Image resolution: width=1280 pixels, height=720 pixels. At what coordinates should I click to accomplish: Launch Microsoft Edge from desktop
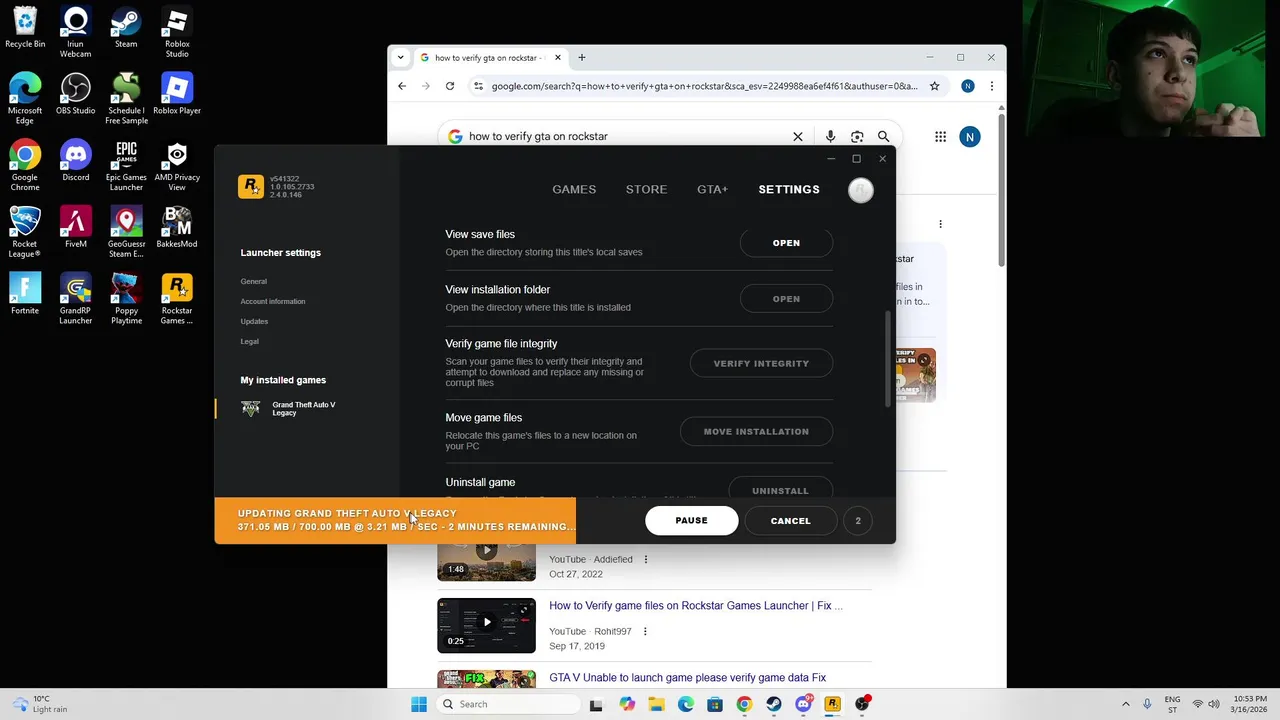25,99
